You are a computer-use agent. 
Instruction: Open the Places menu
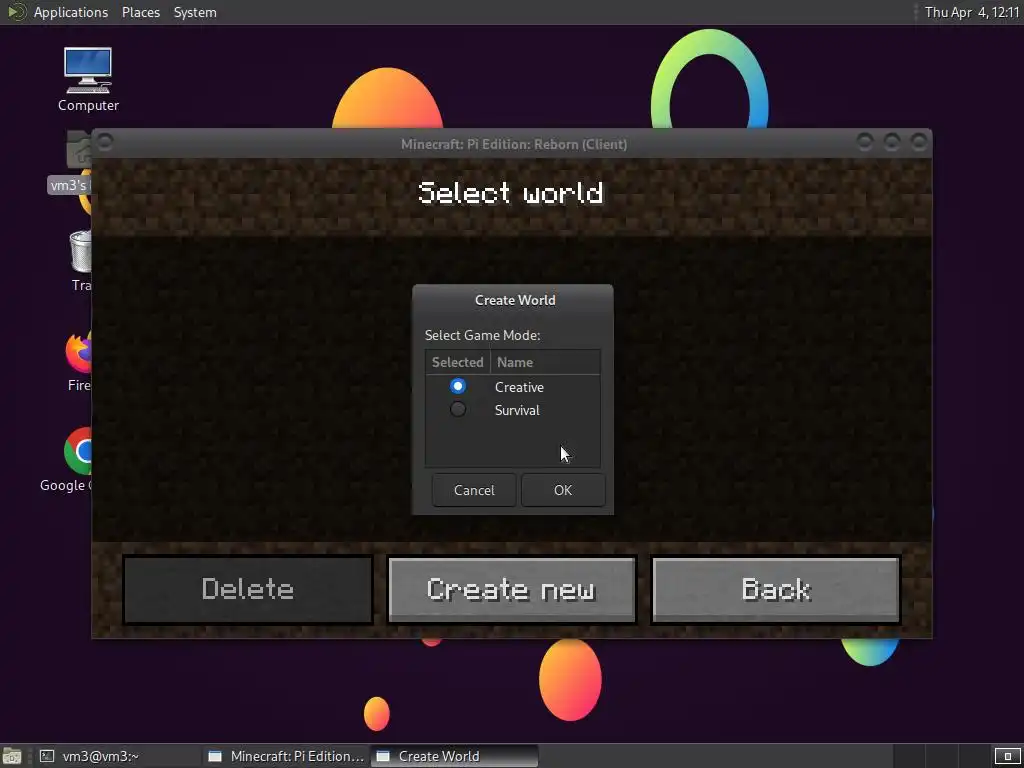141,12
